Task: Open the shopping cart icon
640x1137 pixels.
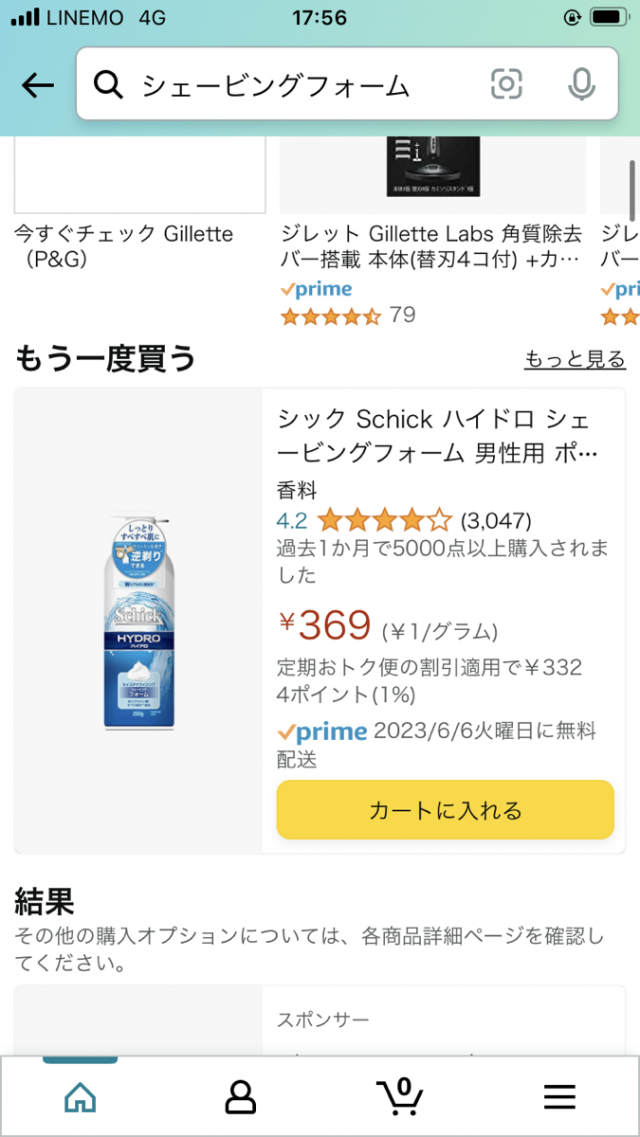Action: click(x=399, y=1097)
